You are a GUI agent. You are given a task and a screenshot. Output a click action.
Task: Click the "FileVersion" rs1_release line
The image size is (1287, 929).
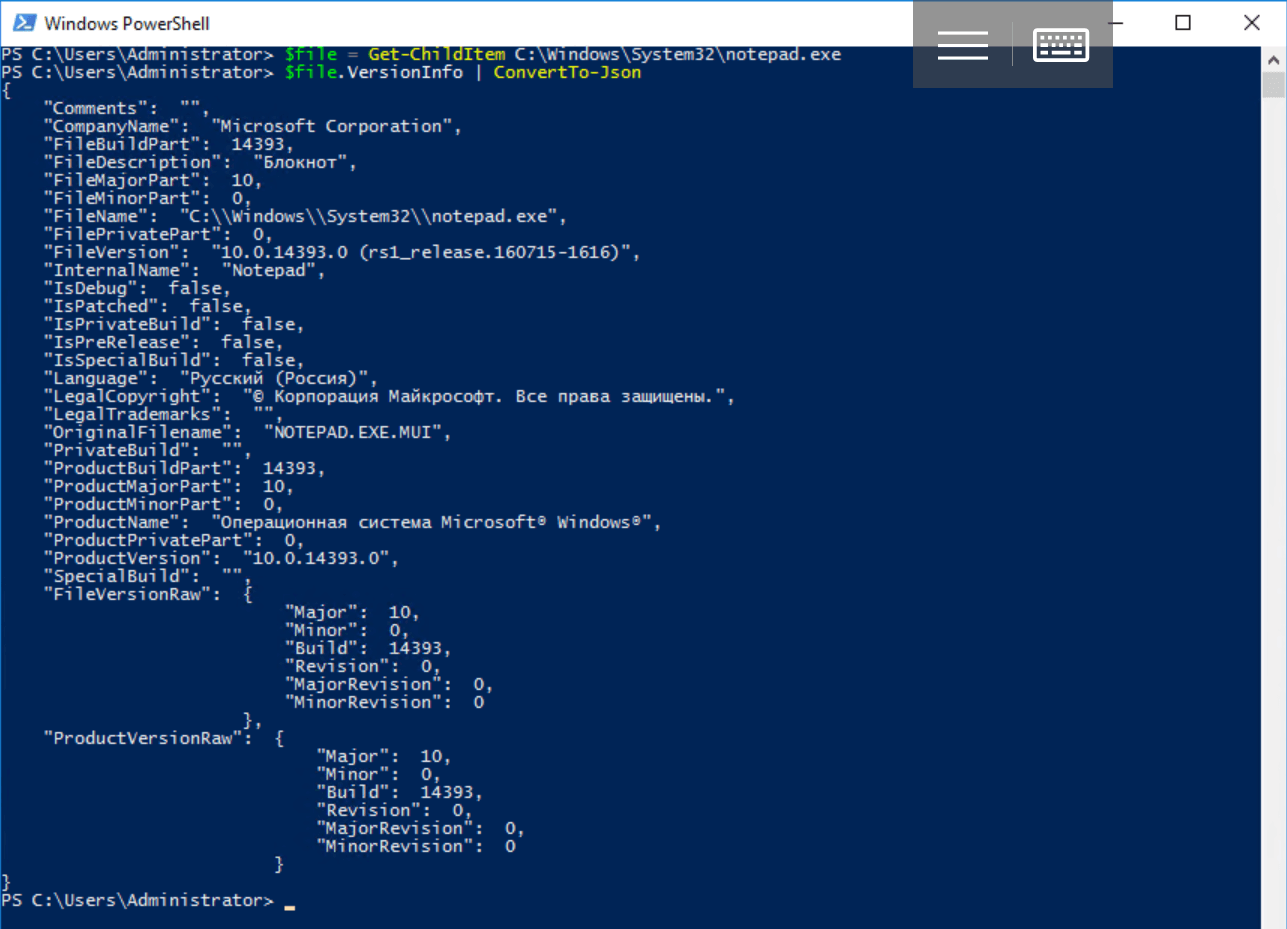(x=341, y=252)
